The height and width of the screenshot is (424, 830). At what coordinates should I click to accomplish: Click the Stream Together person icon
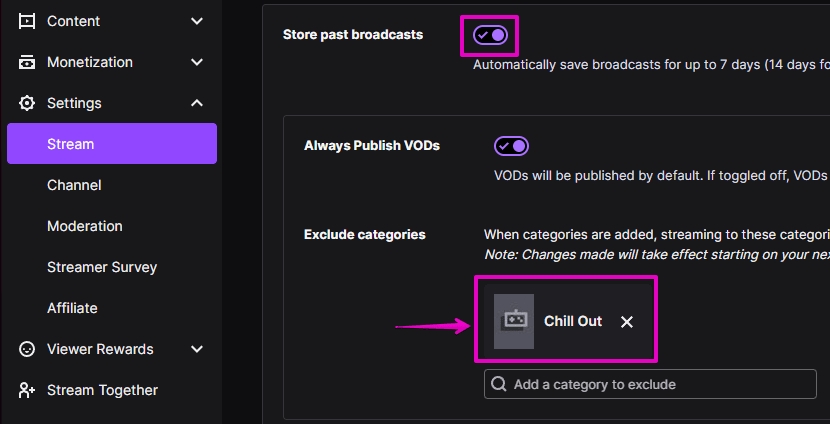26,390
